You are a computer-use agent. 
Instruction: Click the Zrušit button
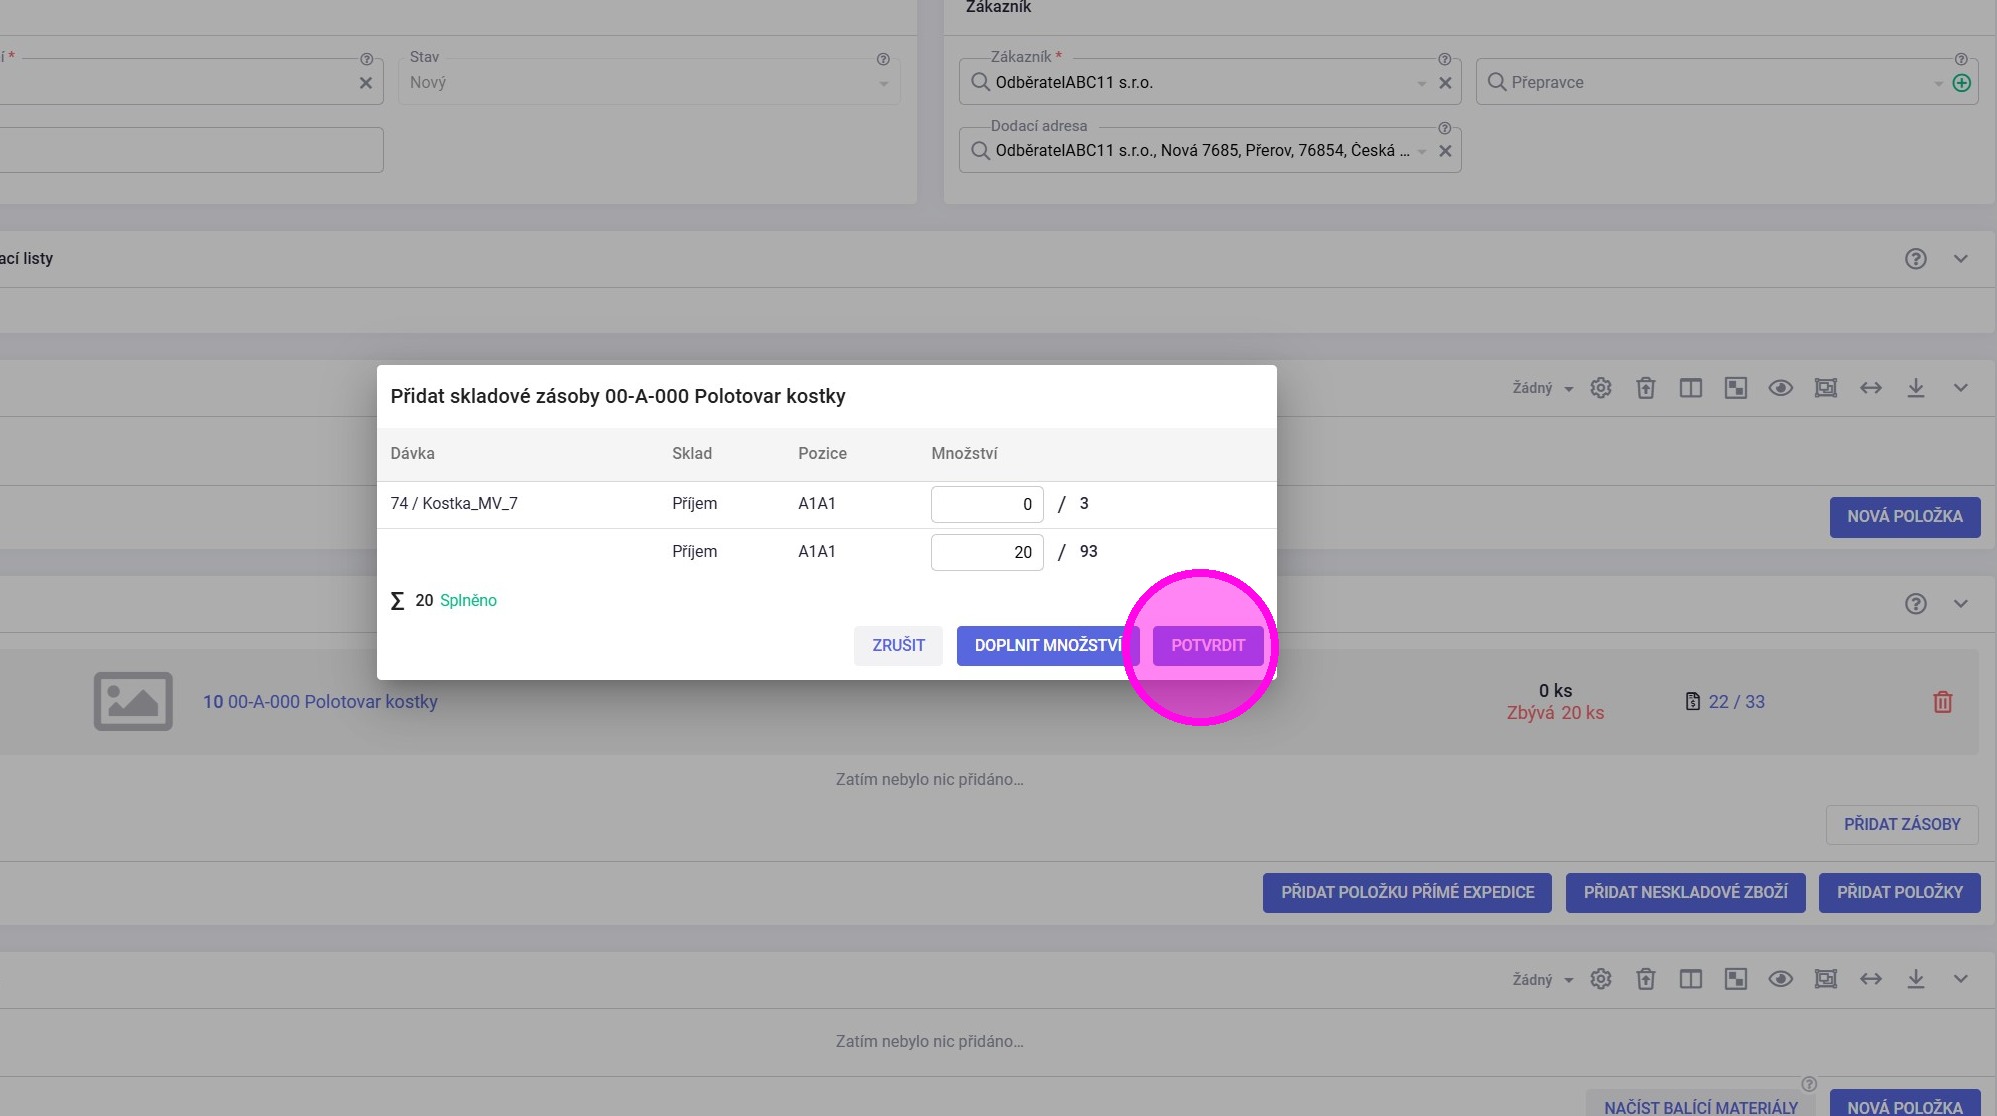tap(897, 646)
